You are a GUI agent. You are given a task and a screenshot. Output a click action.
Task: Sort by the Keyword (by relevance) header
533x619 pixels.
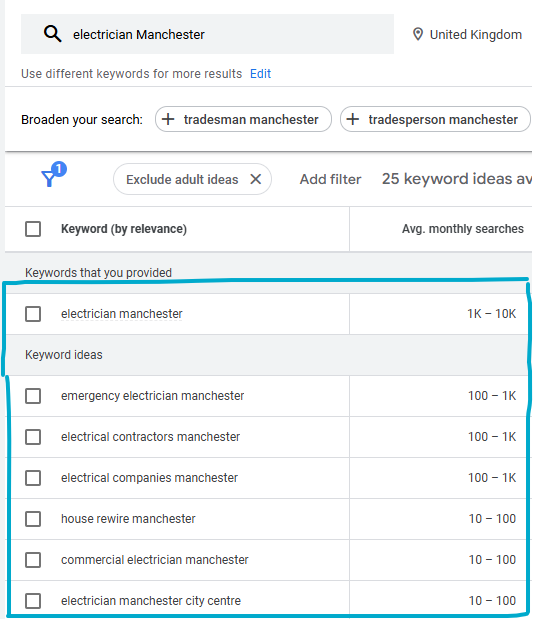(124, 229)
